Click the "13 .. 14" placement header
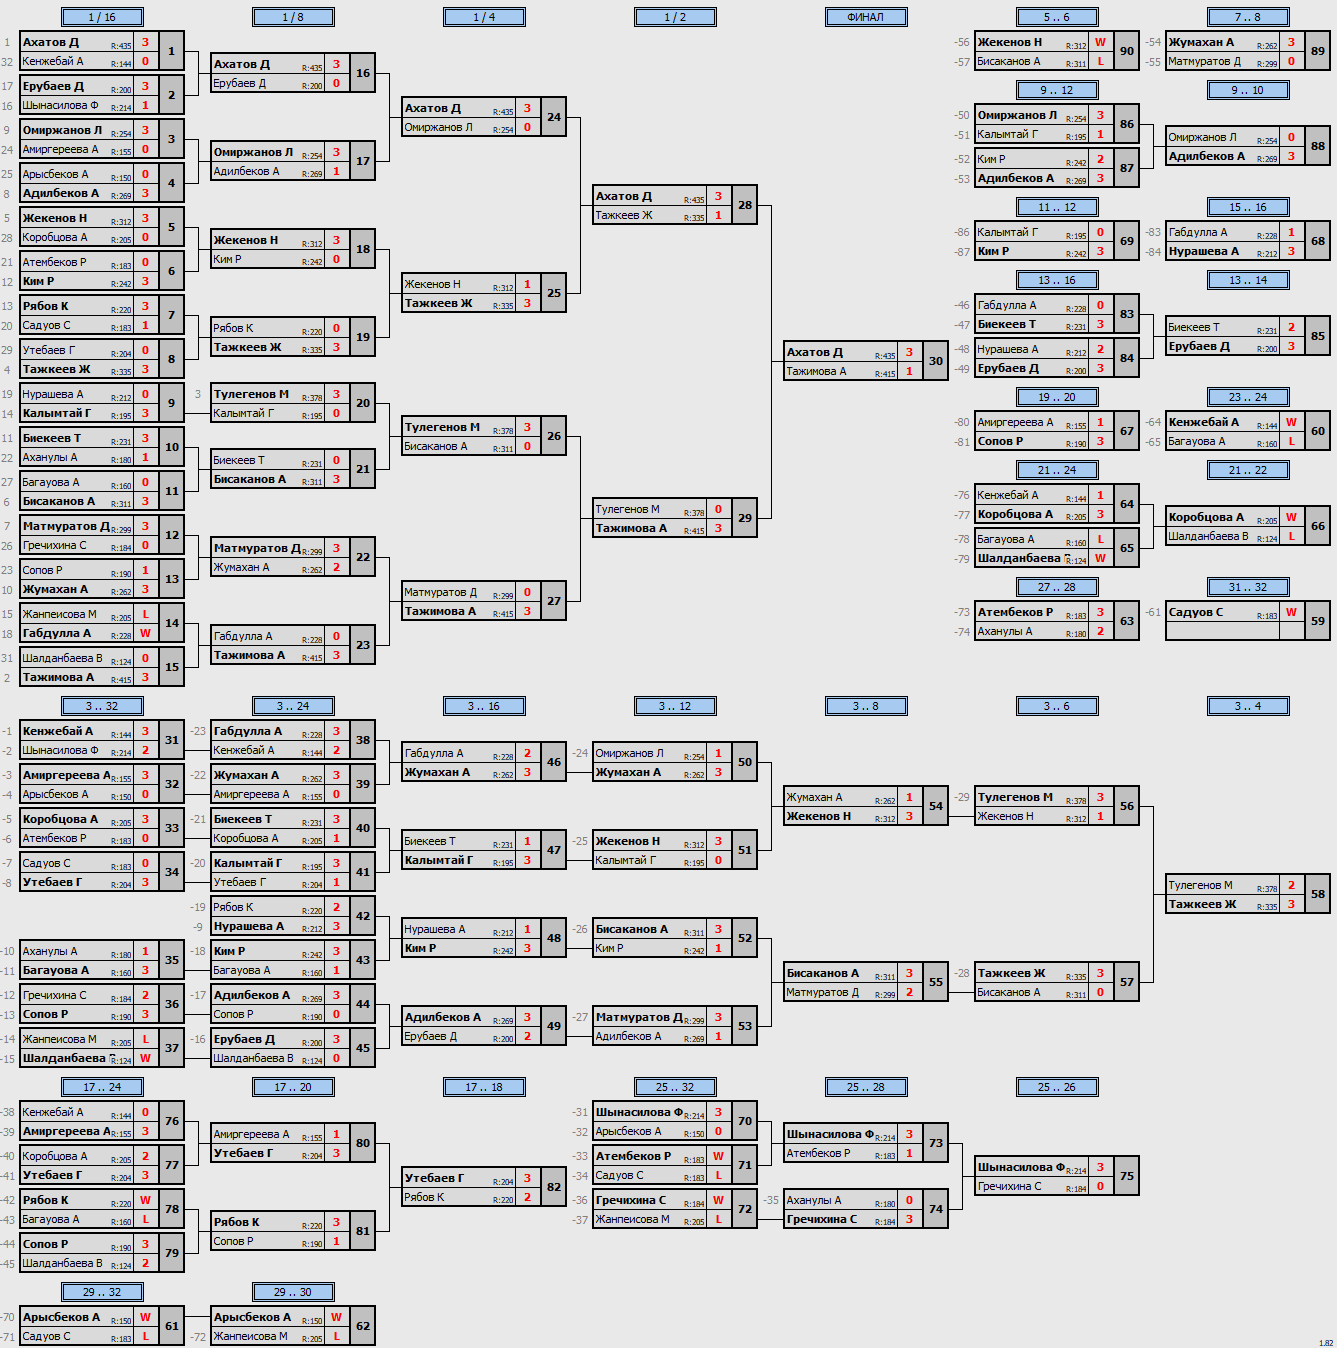This screenshot has height=1348, width=1337. [1248, 280]
